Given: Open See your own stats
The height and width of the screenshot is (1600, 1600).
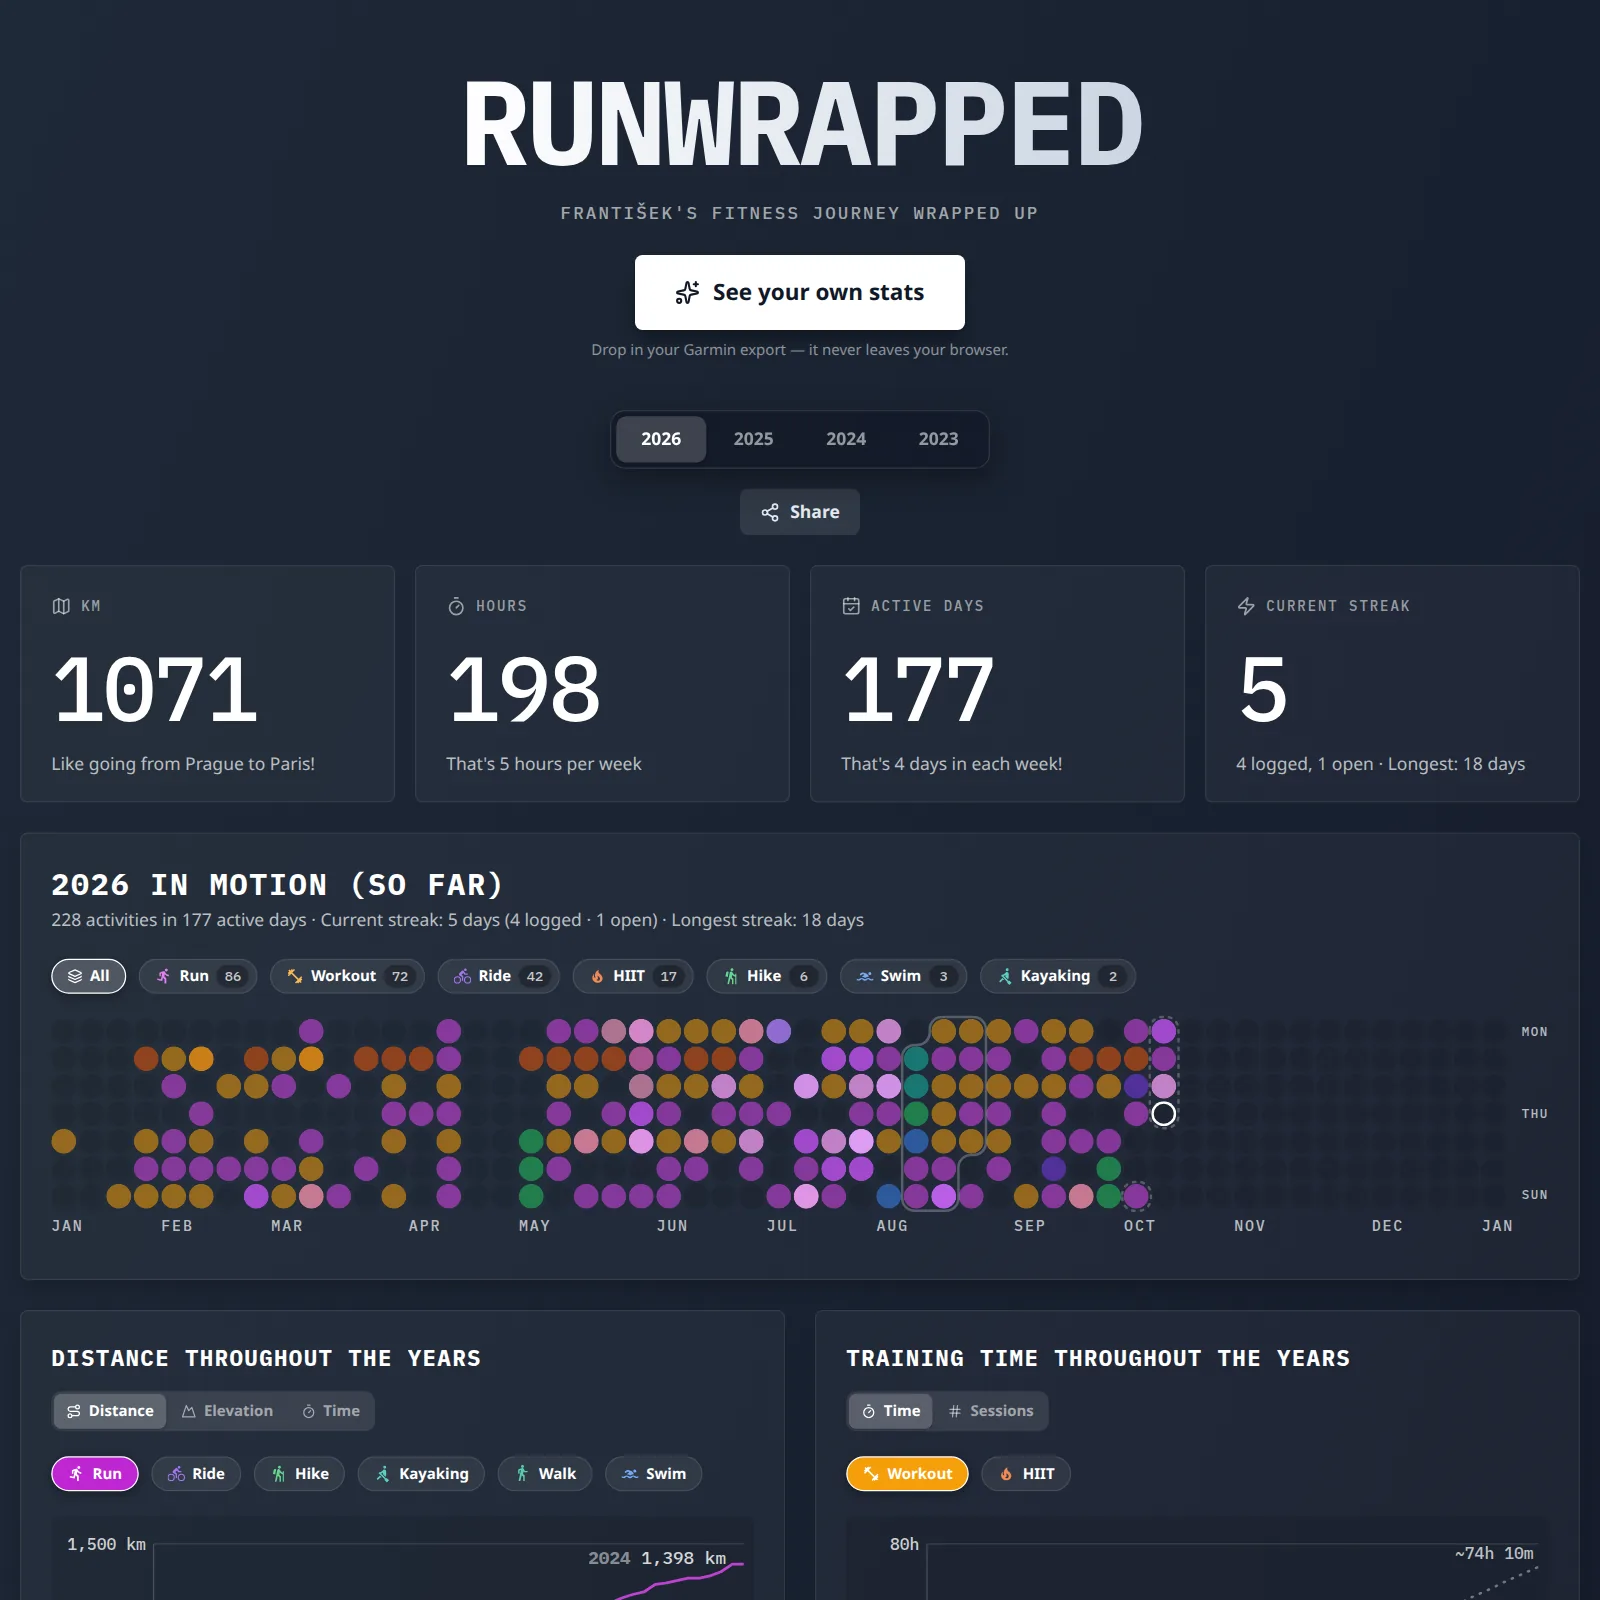Looking at the screenshot, I should click(x=800, y=292).
